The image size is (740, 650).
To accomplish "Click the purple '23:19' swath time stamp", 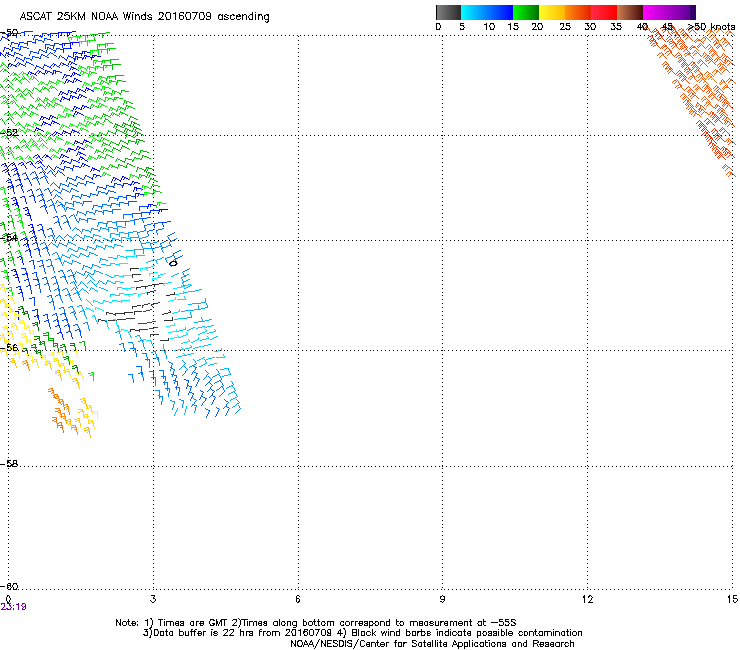I will tap(13, 607).
